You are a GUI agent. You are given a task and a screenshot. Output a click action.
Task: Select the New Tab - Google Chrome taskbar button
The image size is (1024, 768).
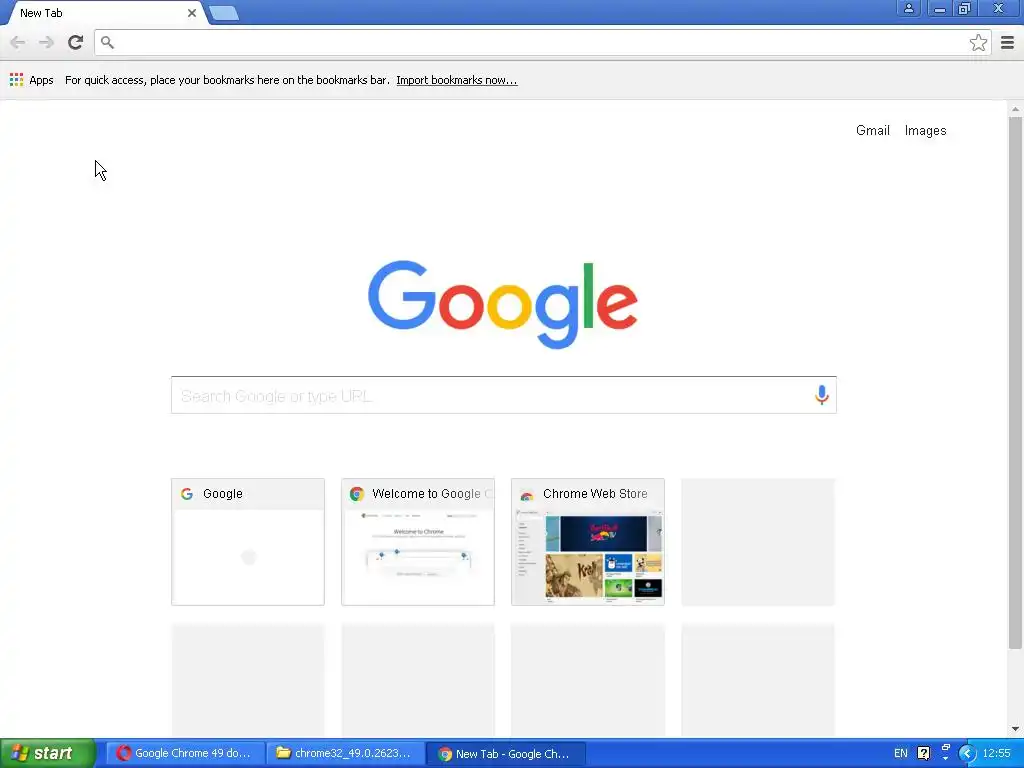point(505,753)
